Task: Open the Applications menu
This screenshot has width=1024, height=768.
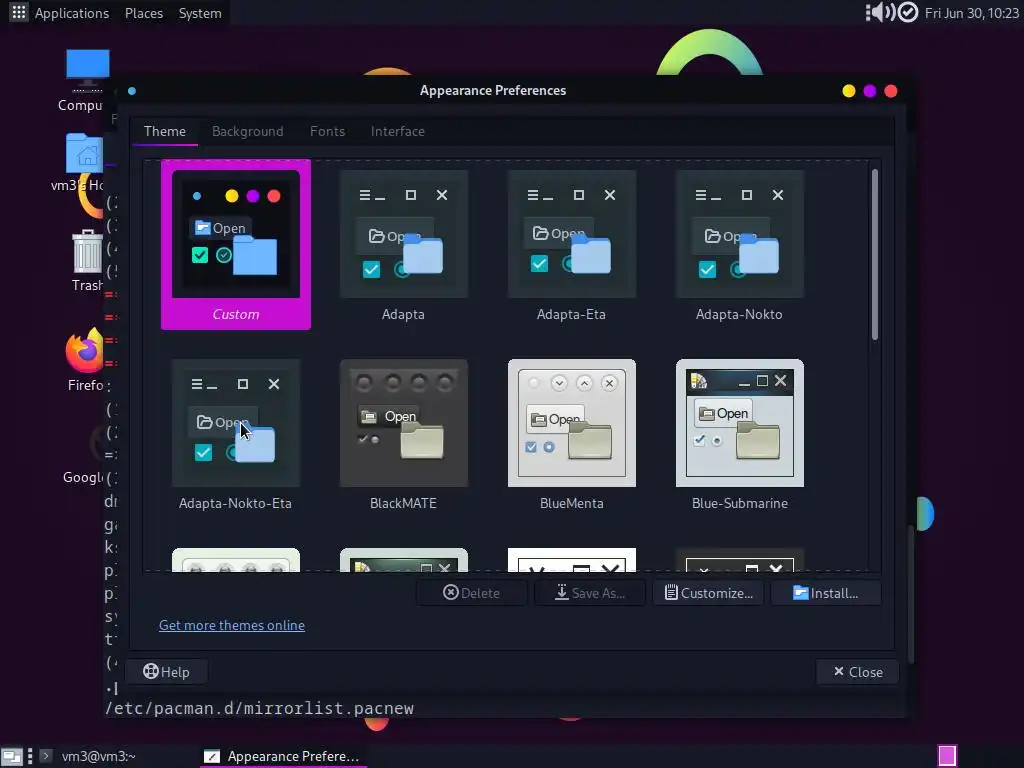Action: coord(72,13)
